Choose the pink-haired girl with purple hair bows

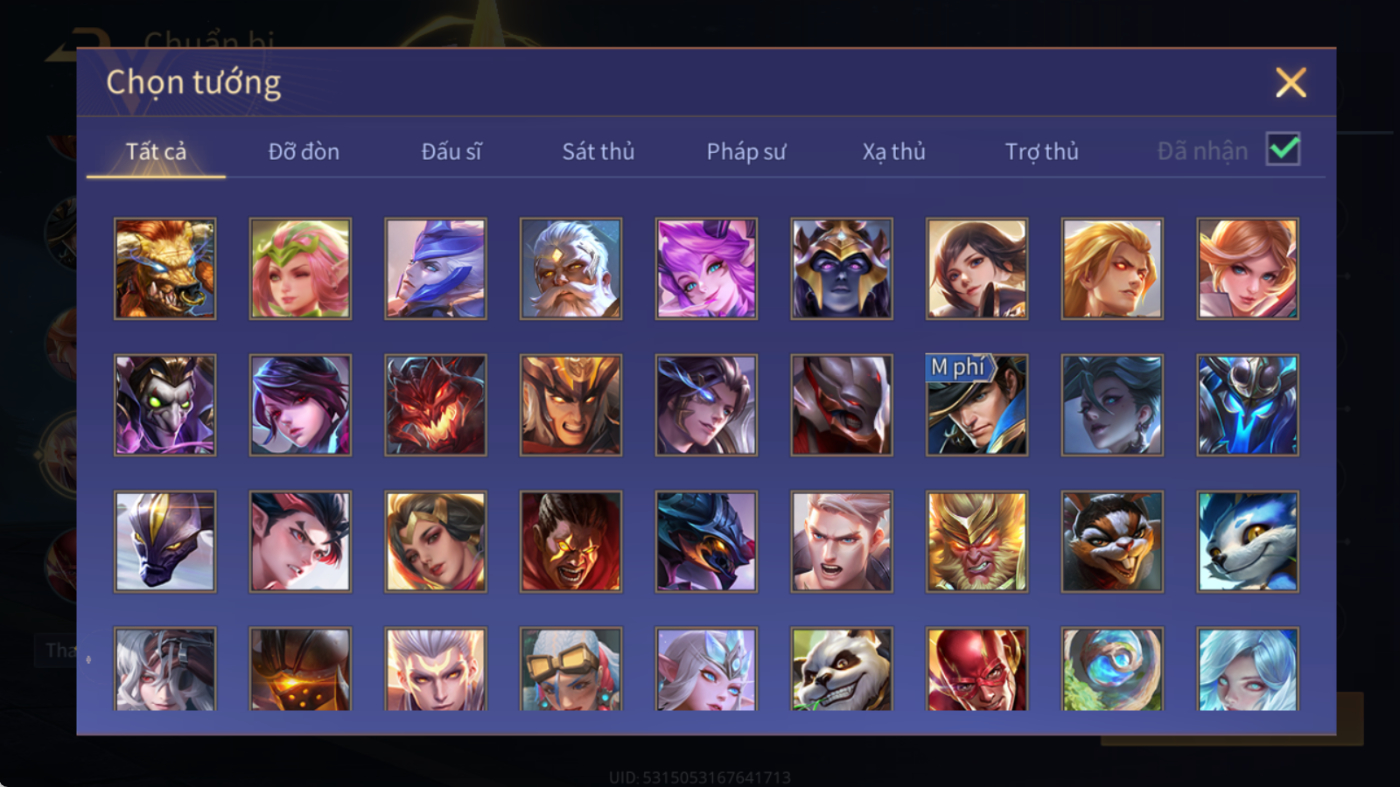(x=706, y=269)
